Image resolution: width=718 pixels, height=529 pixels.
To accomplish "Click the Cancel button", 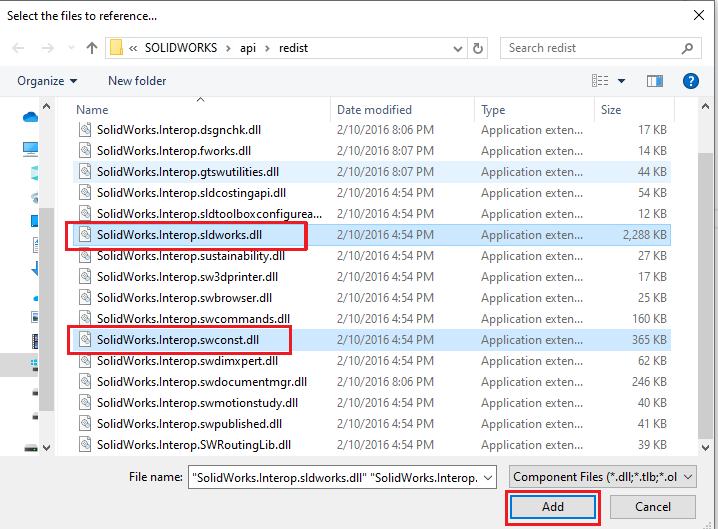I will tap(653, 507).
